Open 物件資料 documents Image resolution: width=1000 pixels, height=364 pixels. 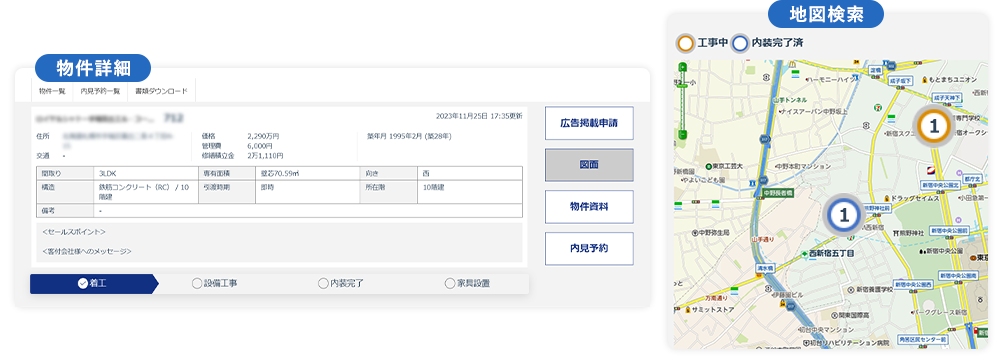click(589, 207)
